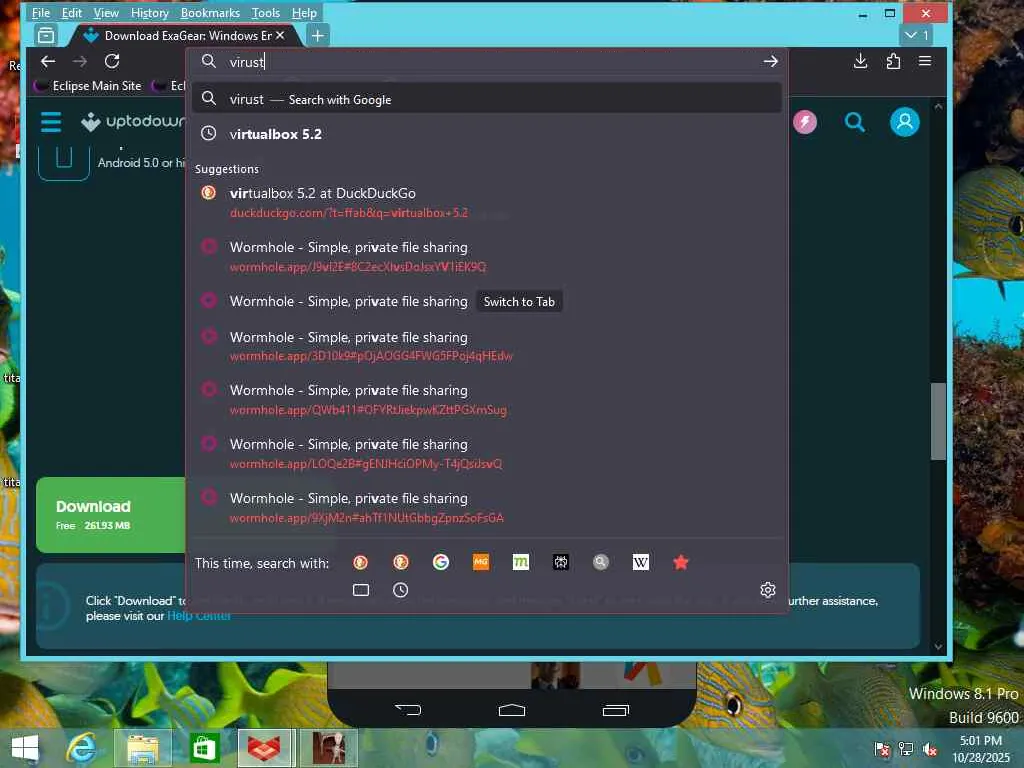Search open tabs with the tab icon
1024x768 pixels.
click(x=361, y=590)
